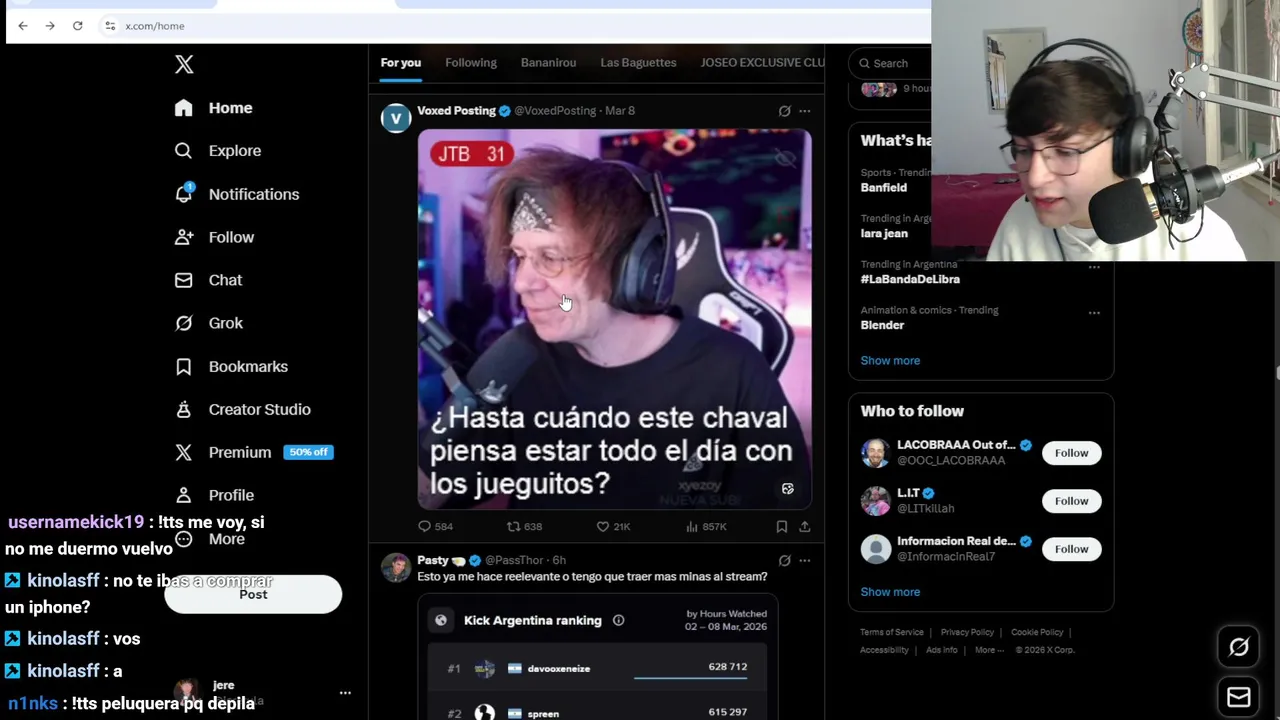Image resolution: width=1280 pixels, height=720 pixels.
Task: Click the X logo in the sidebar
Action: (x=184, y=65)
